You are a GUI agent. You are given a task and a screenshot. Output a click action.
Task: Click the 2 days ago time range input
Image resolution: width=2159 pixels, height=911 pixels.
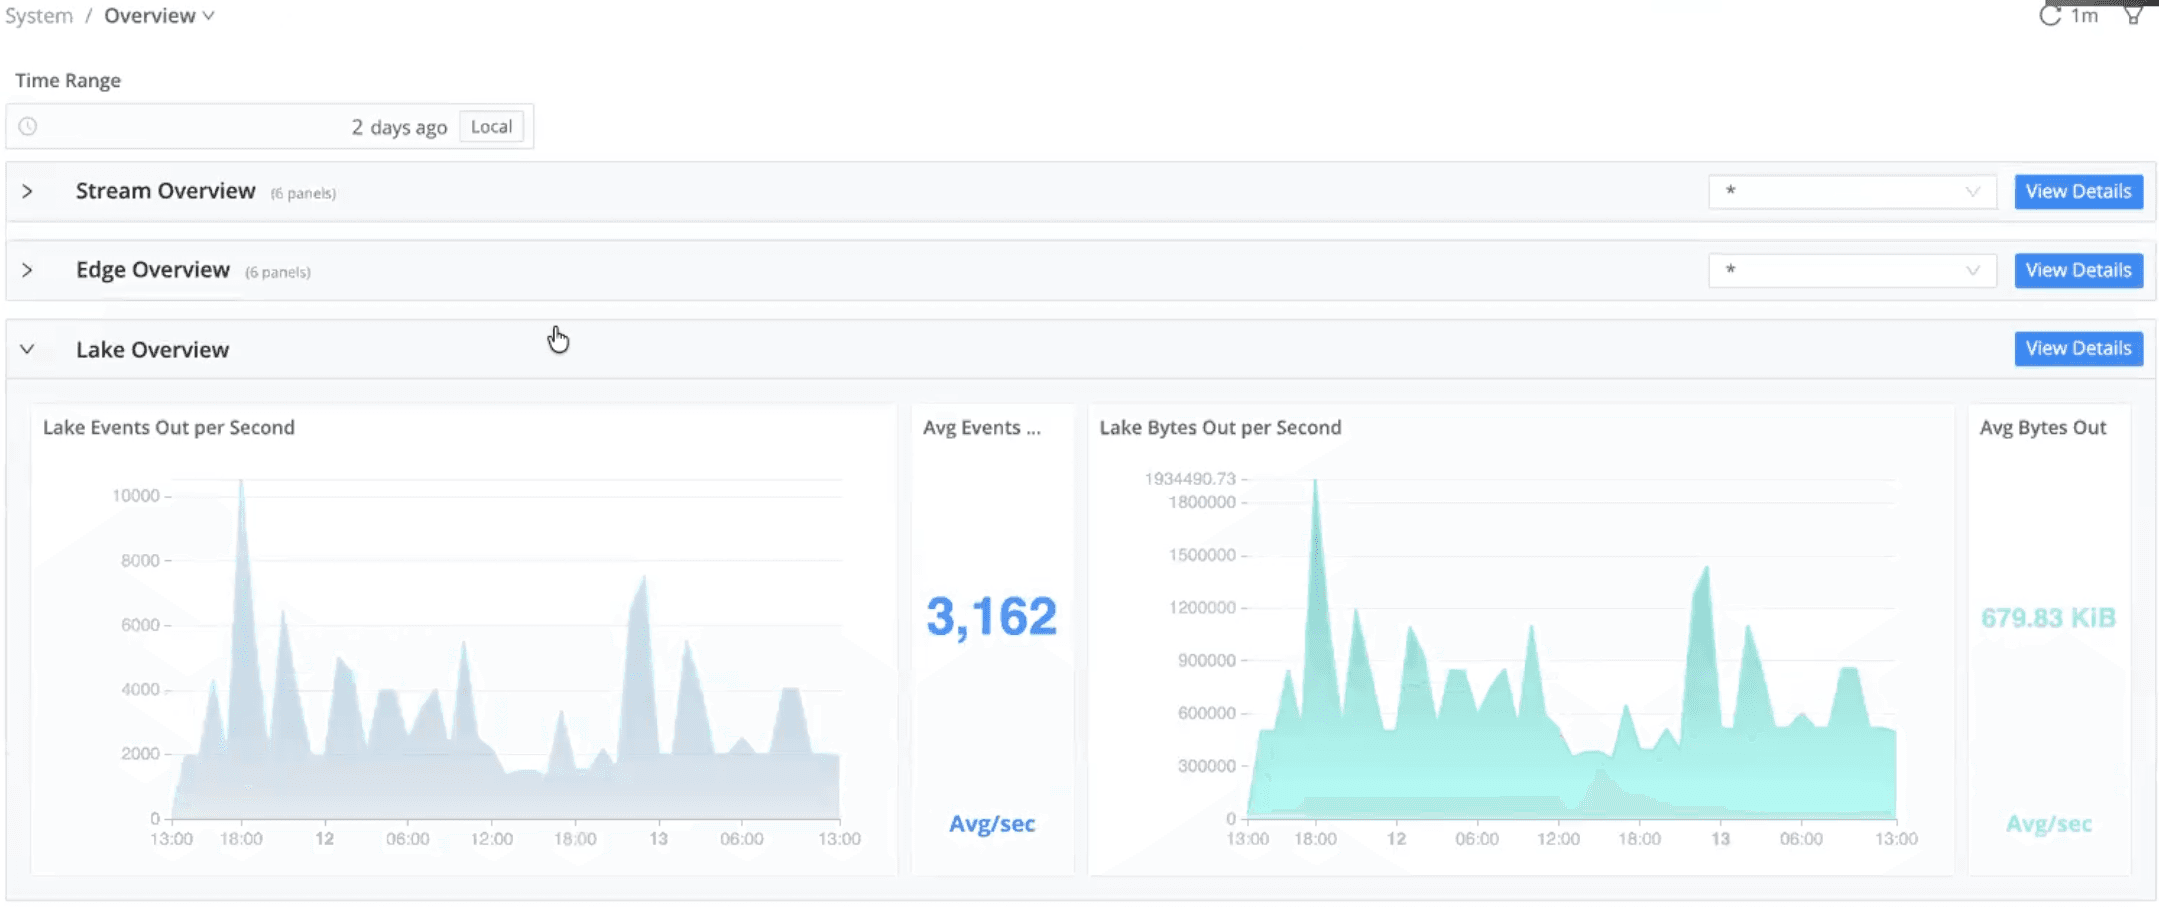(x=397, y=126)
